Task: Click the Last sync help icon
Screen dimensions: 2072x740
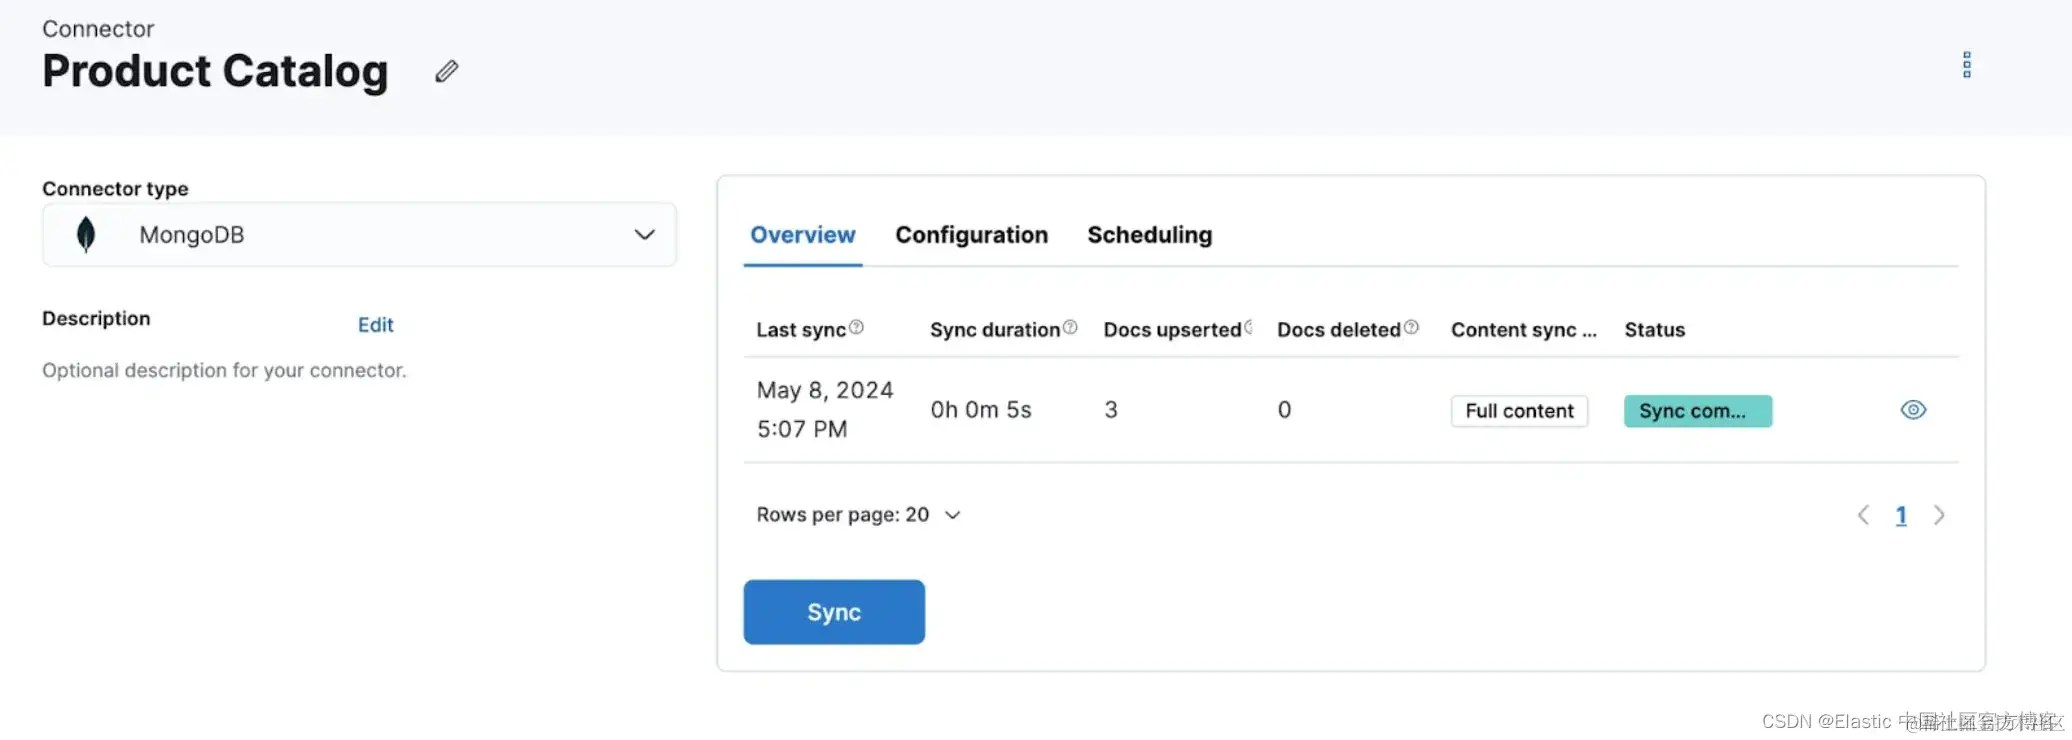Action: pyautogui.click(x=856, y=328)
